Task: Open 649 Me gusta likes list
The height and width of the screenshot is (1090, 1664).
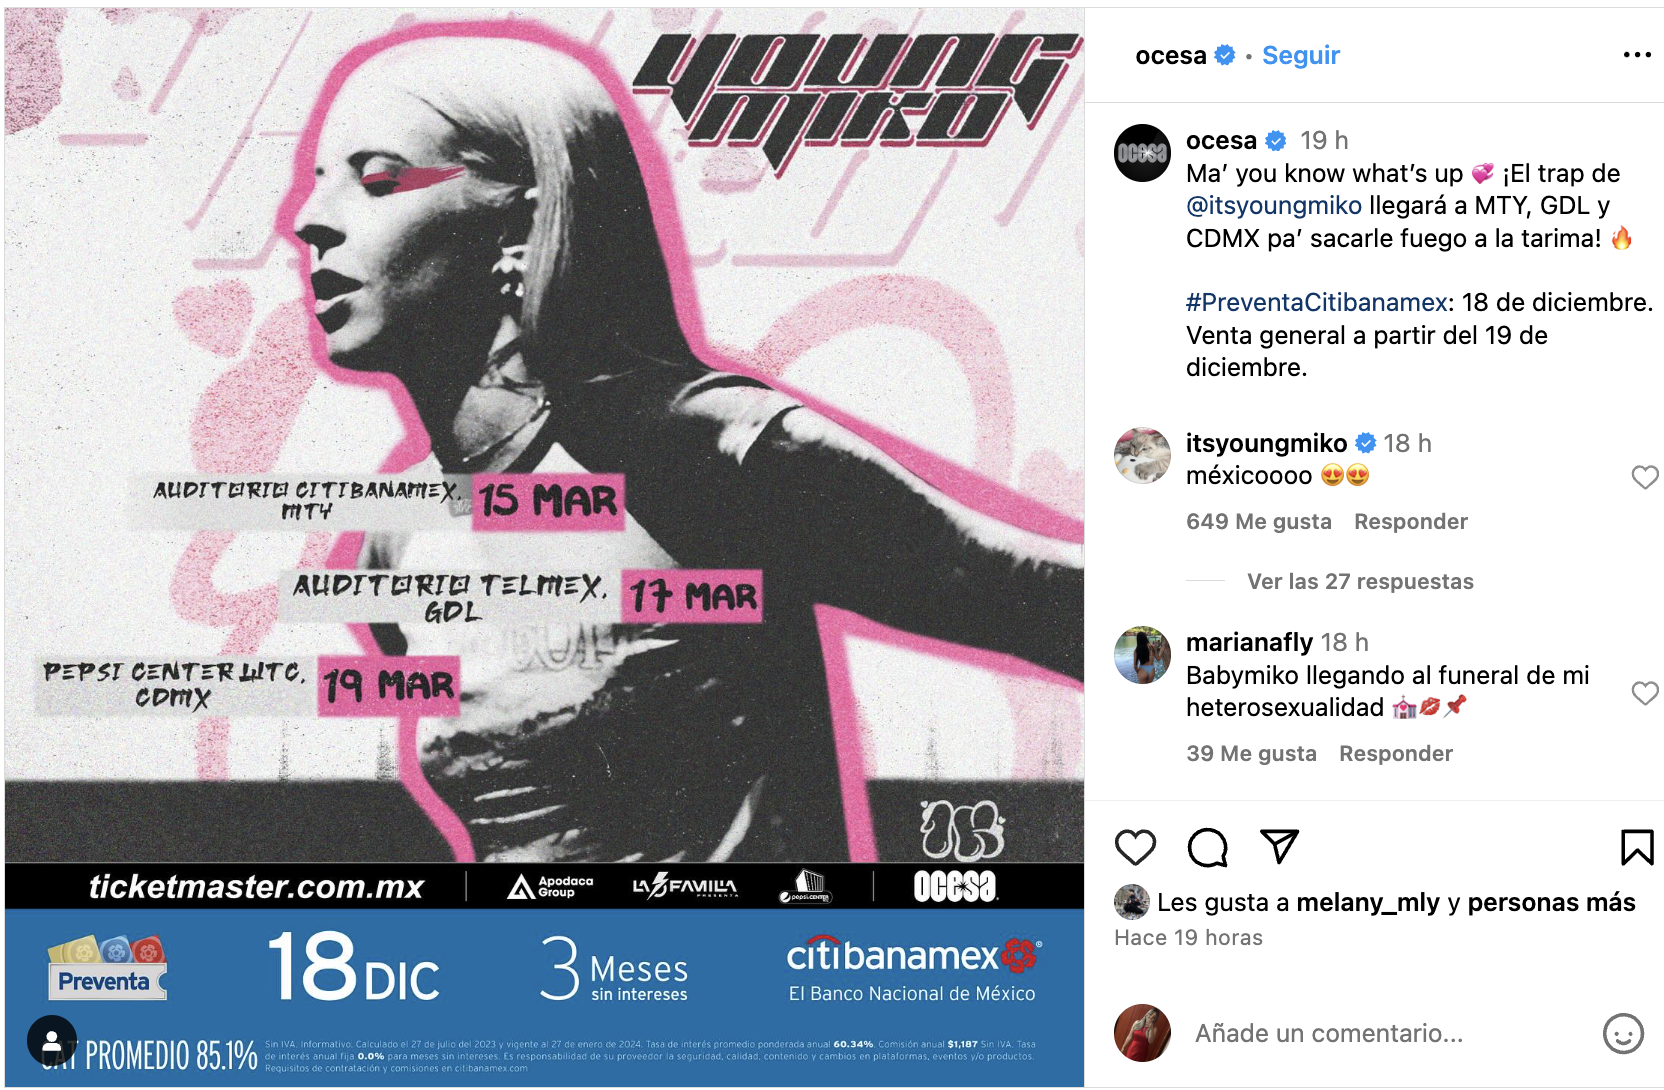Action: 1258,521
